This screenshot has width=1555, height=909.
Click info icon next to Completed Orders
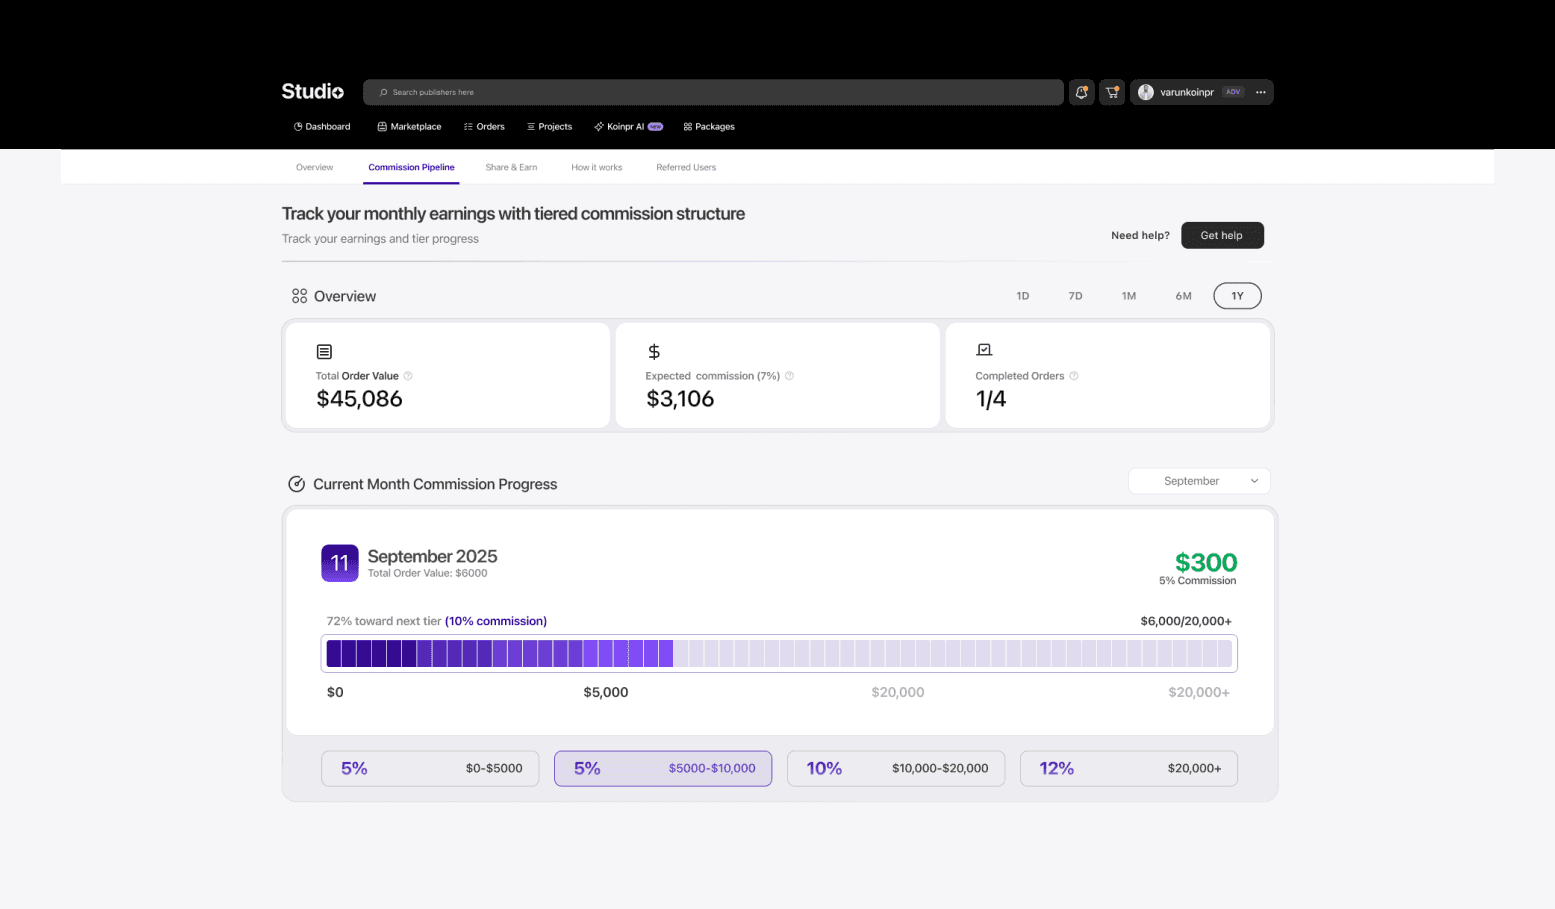(1074, 376)
